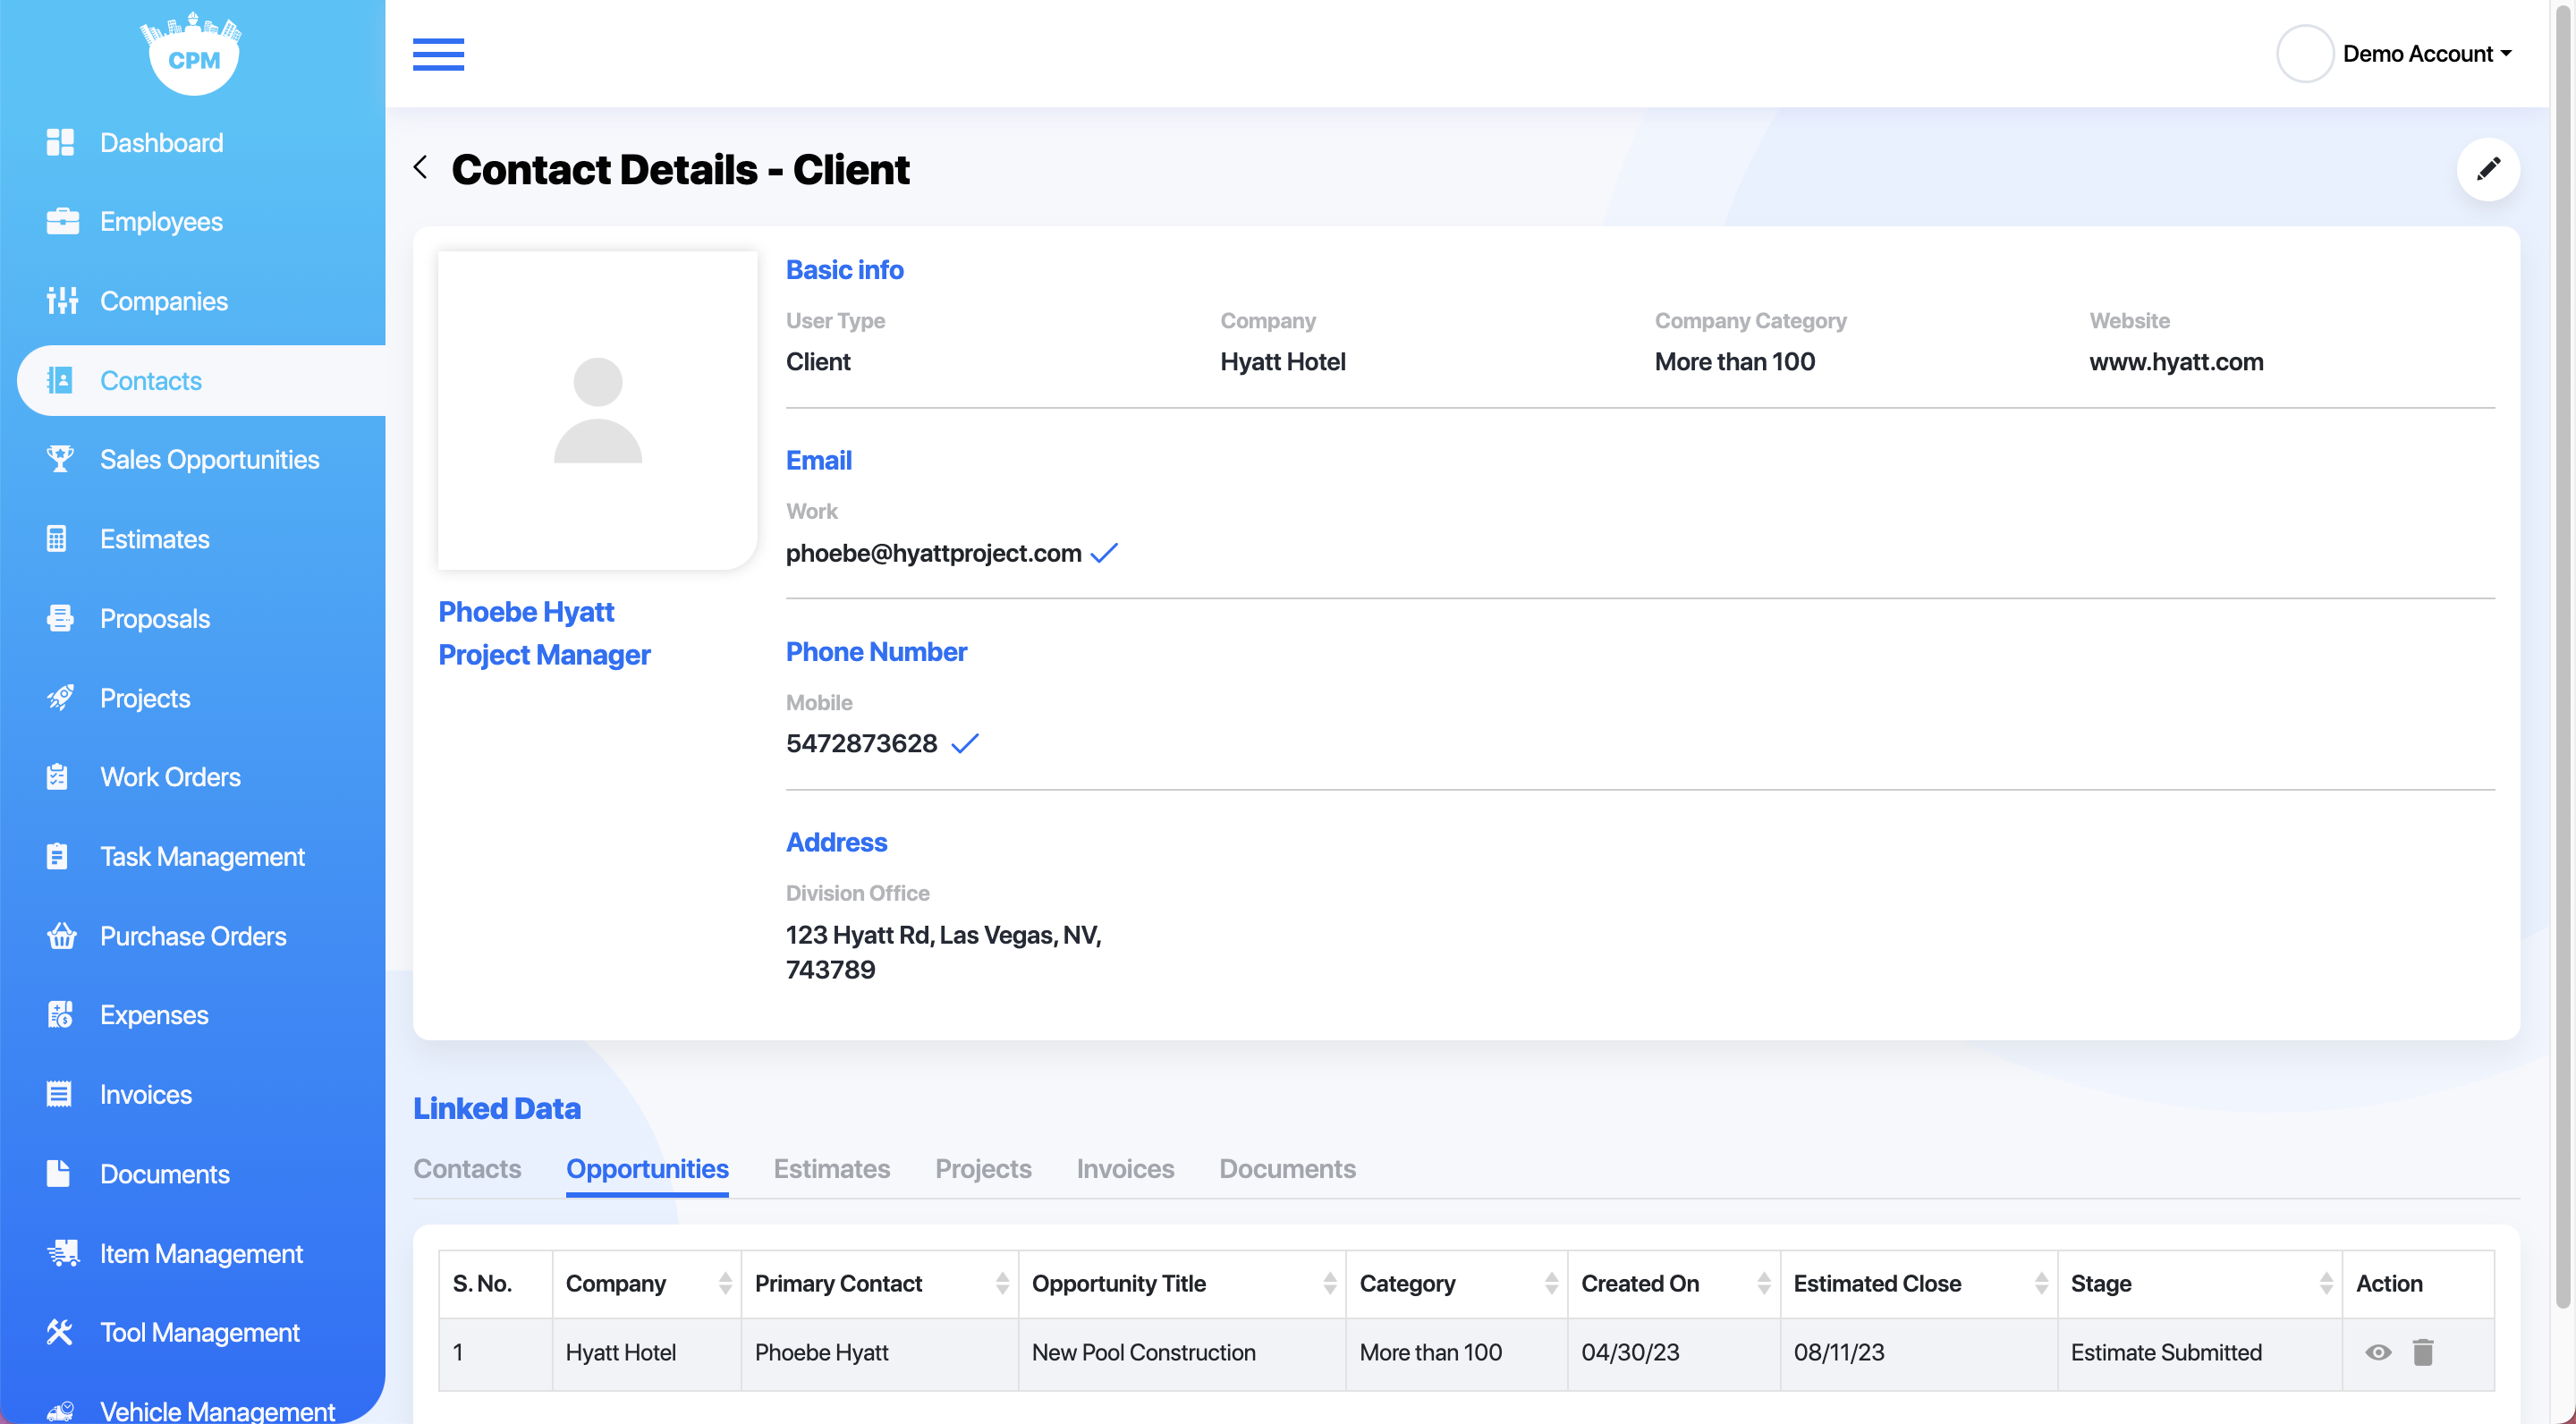Viewport: 2576px width, 1424px height.
Task: Click the phoebe@hyattproject.com email address
Action: click(x=933, y=553)
